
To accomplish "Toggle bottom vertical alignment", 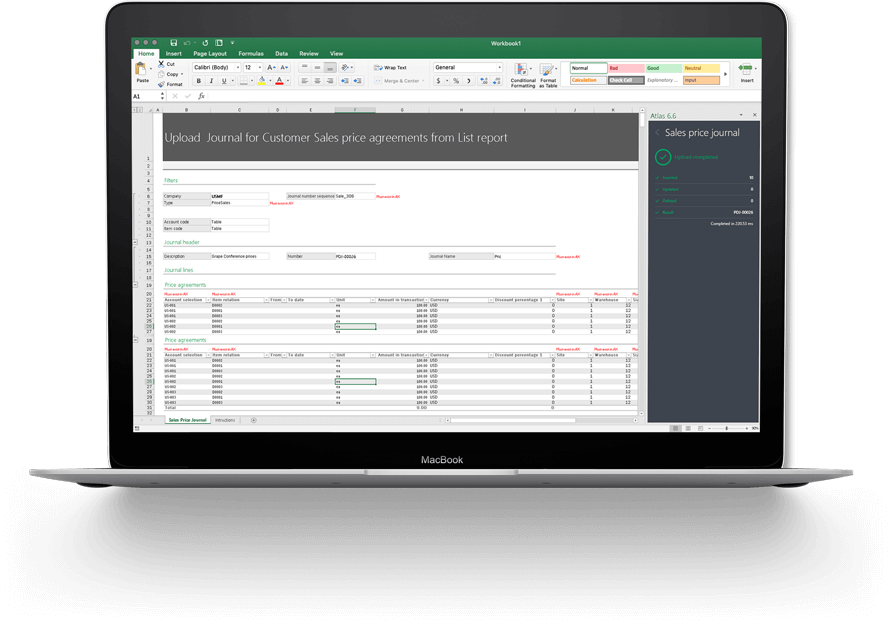I will click(x=330, y=67).
